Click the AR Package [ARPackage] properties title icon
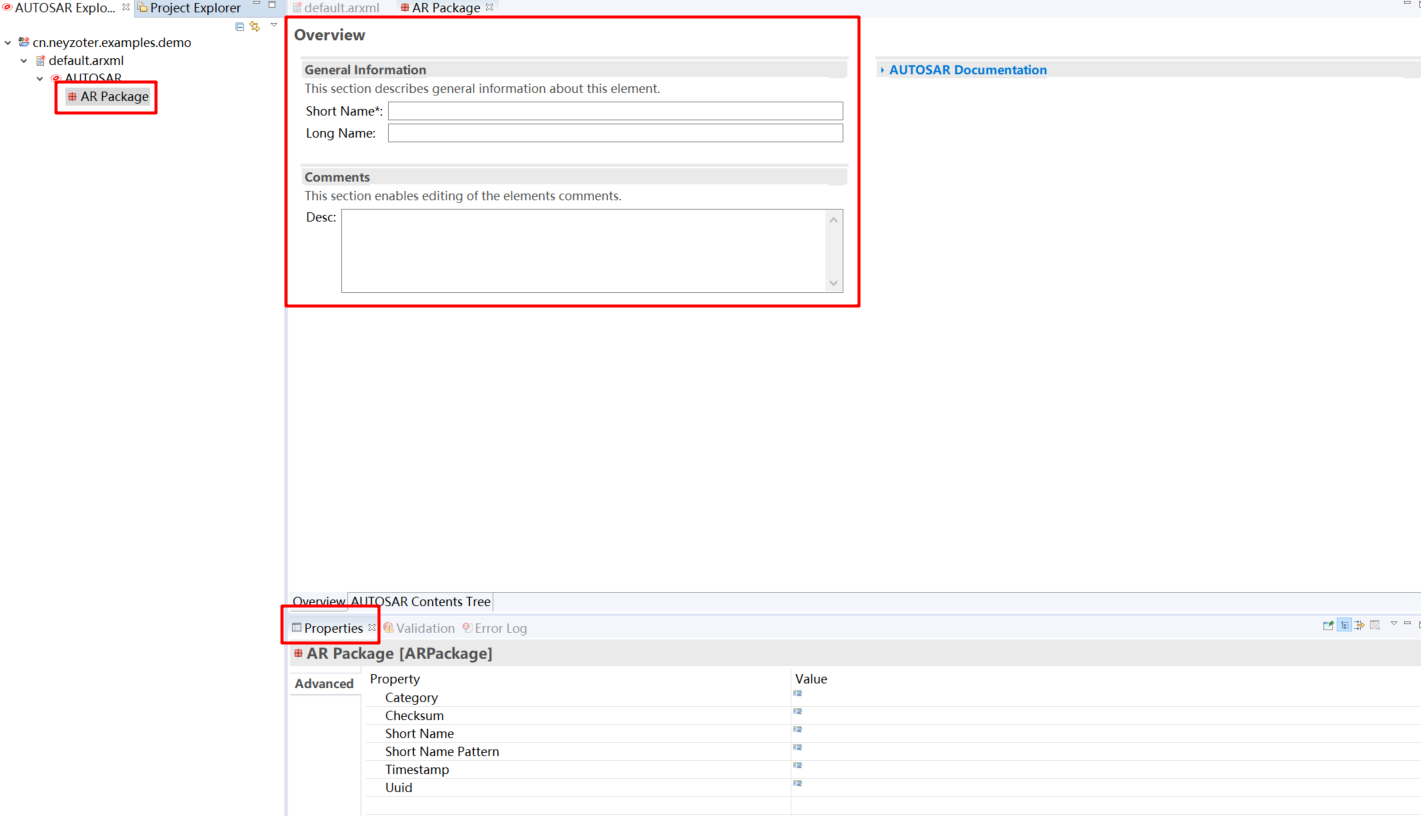This screenshot has width=1421, height=816. (298, 653)
